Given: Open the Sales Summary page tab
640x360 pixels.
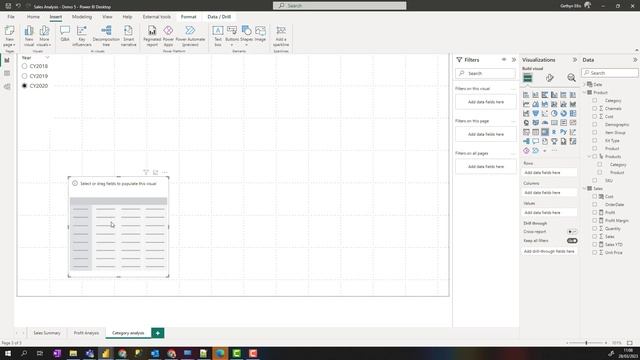Looking at the screenshot, I should click(47, 333).
